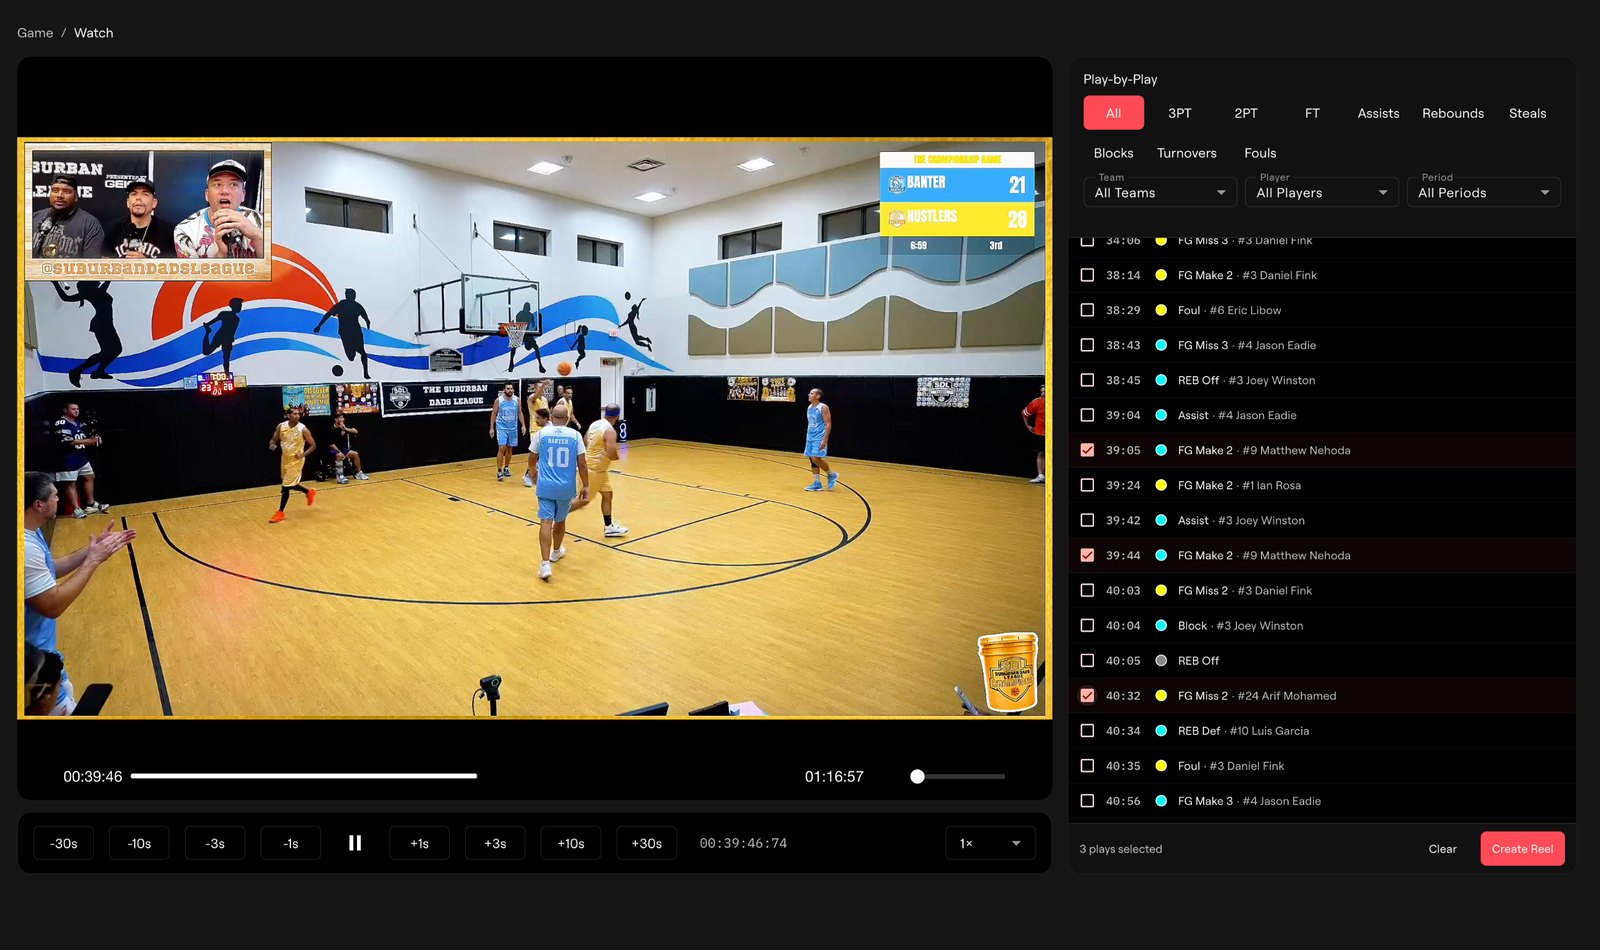Select the 38:29 Foul Eric Libow checkbox
The image size is (1600, 950).
[1087, 310]
